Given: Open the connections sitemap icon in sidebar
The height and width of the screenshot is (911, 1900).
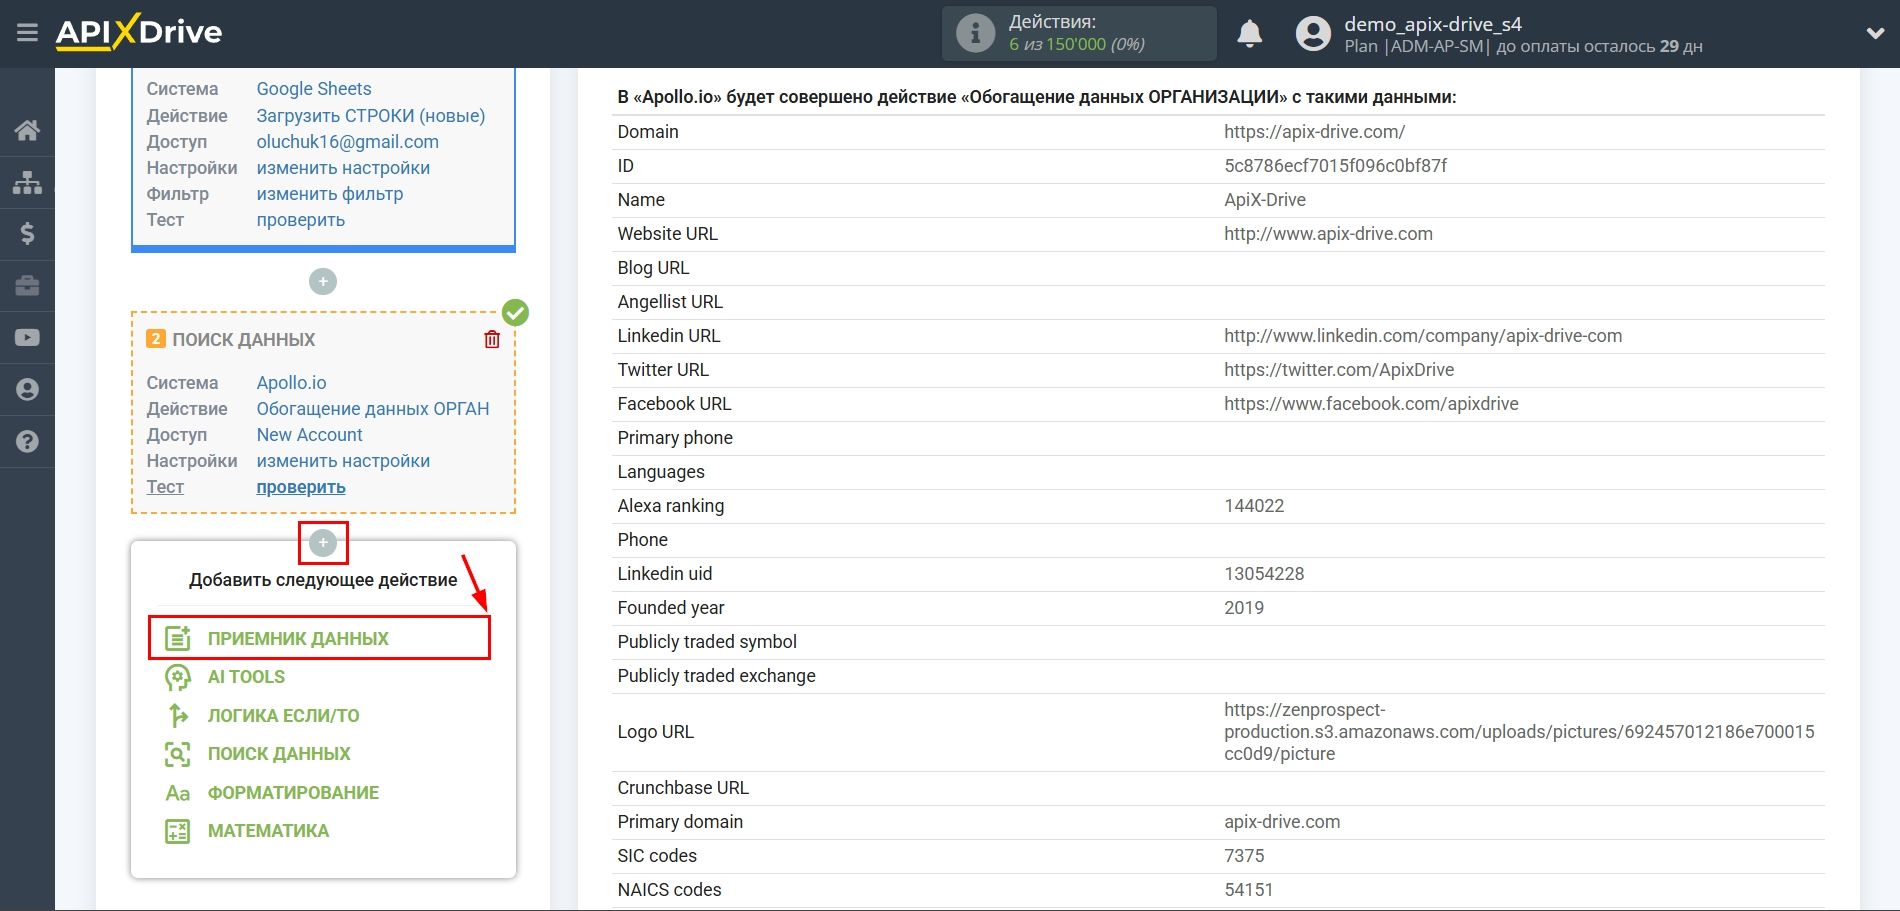Looking at the screenshot, I should (27, 182).
